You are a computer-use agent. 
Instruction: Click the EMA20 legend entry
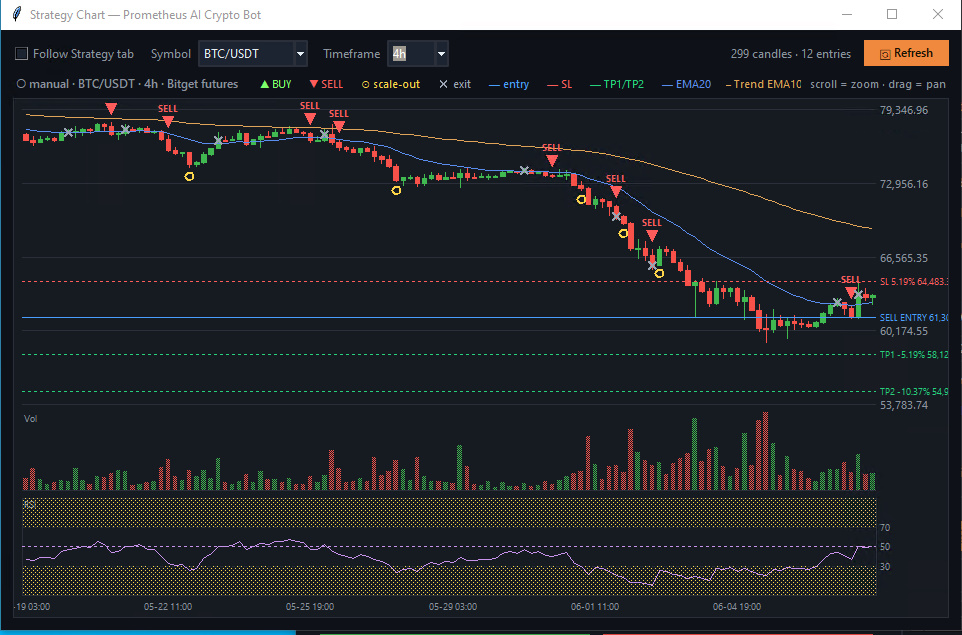pyautogui.click(x=687, y=85)
